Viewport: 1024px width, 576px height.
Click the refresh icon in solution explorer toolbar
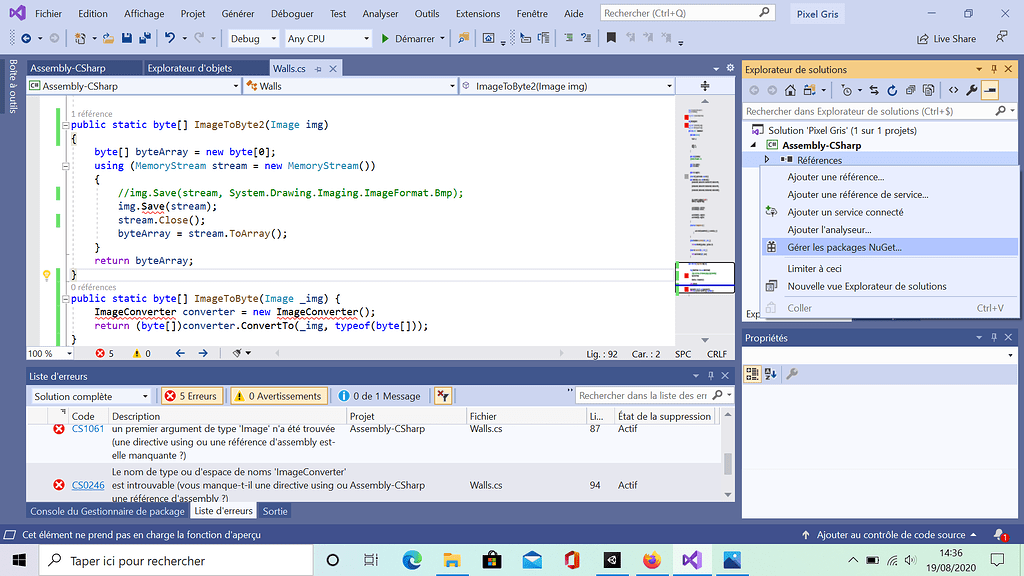coord(893,90)
